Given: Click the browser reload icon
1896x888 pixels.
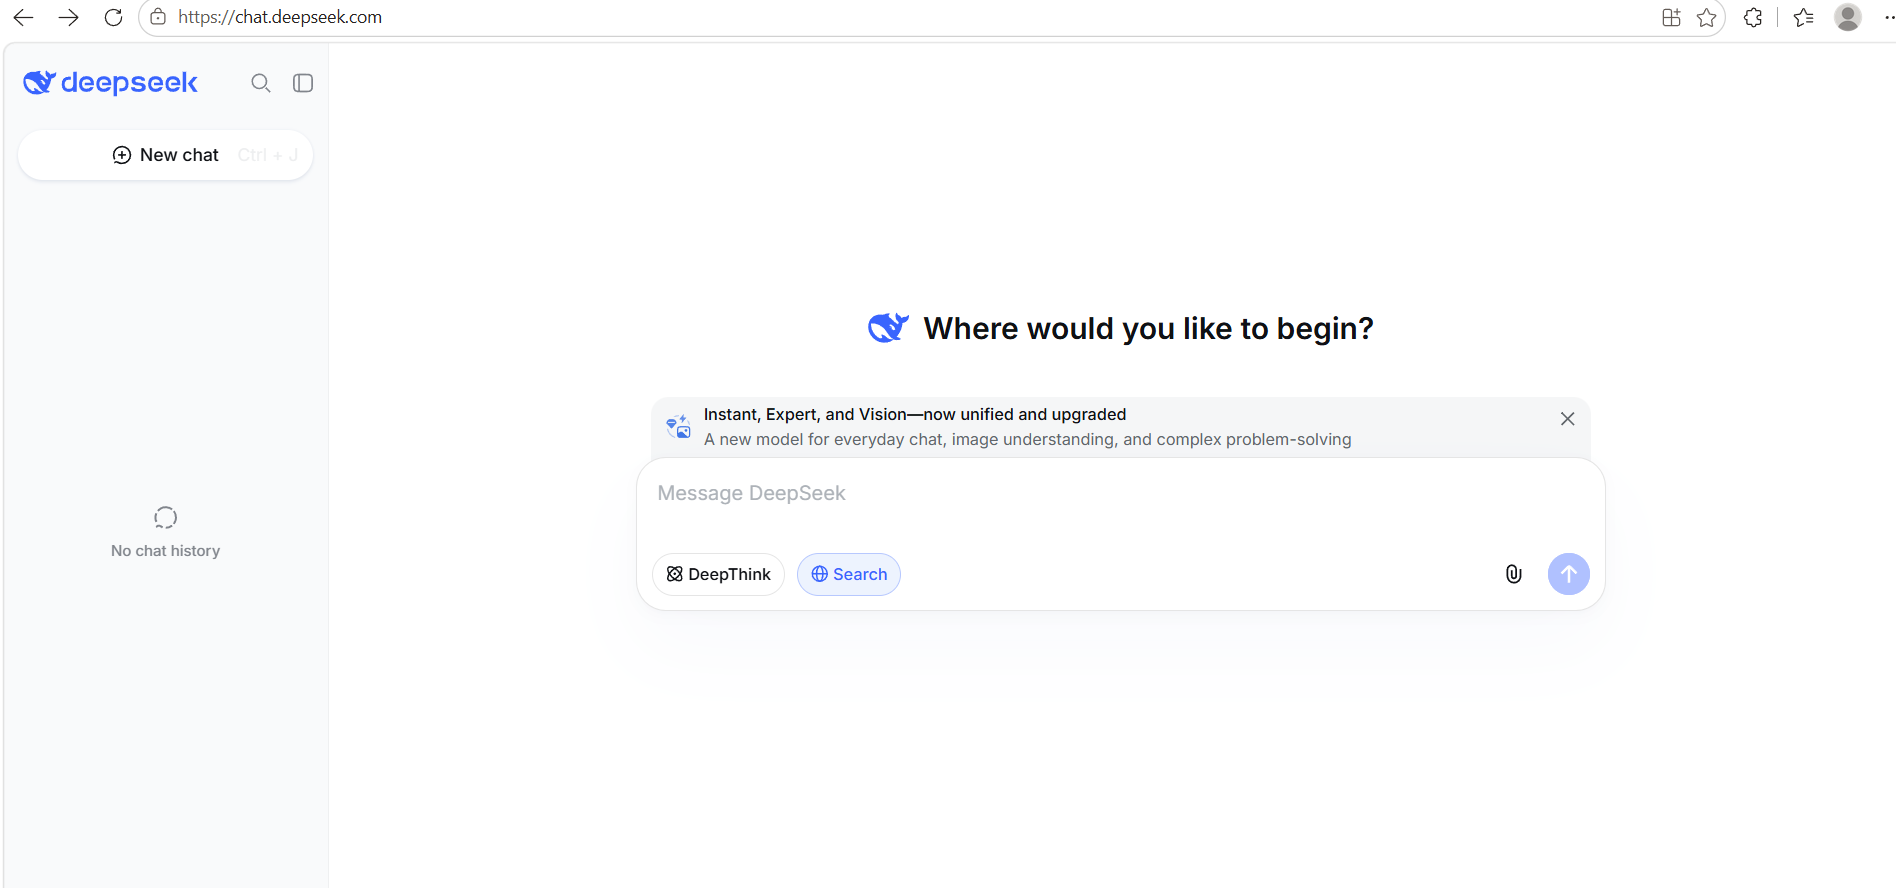Looking at the screenshot, I should (114, 17).
